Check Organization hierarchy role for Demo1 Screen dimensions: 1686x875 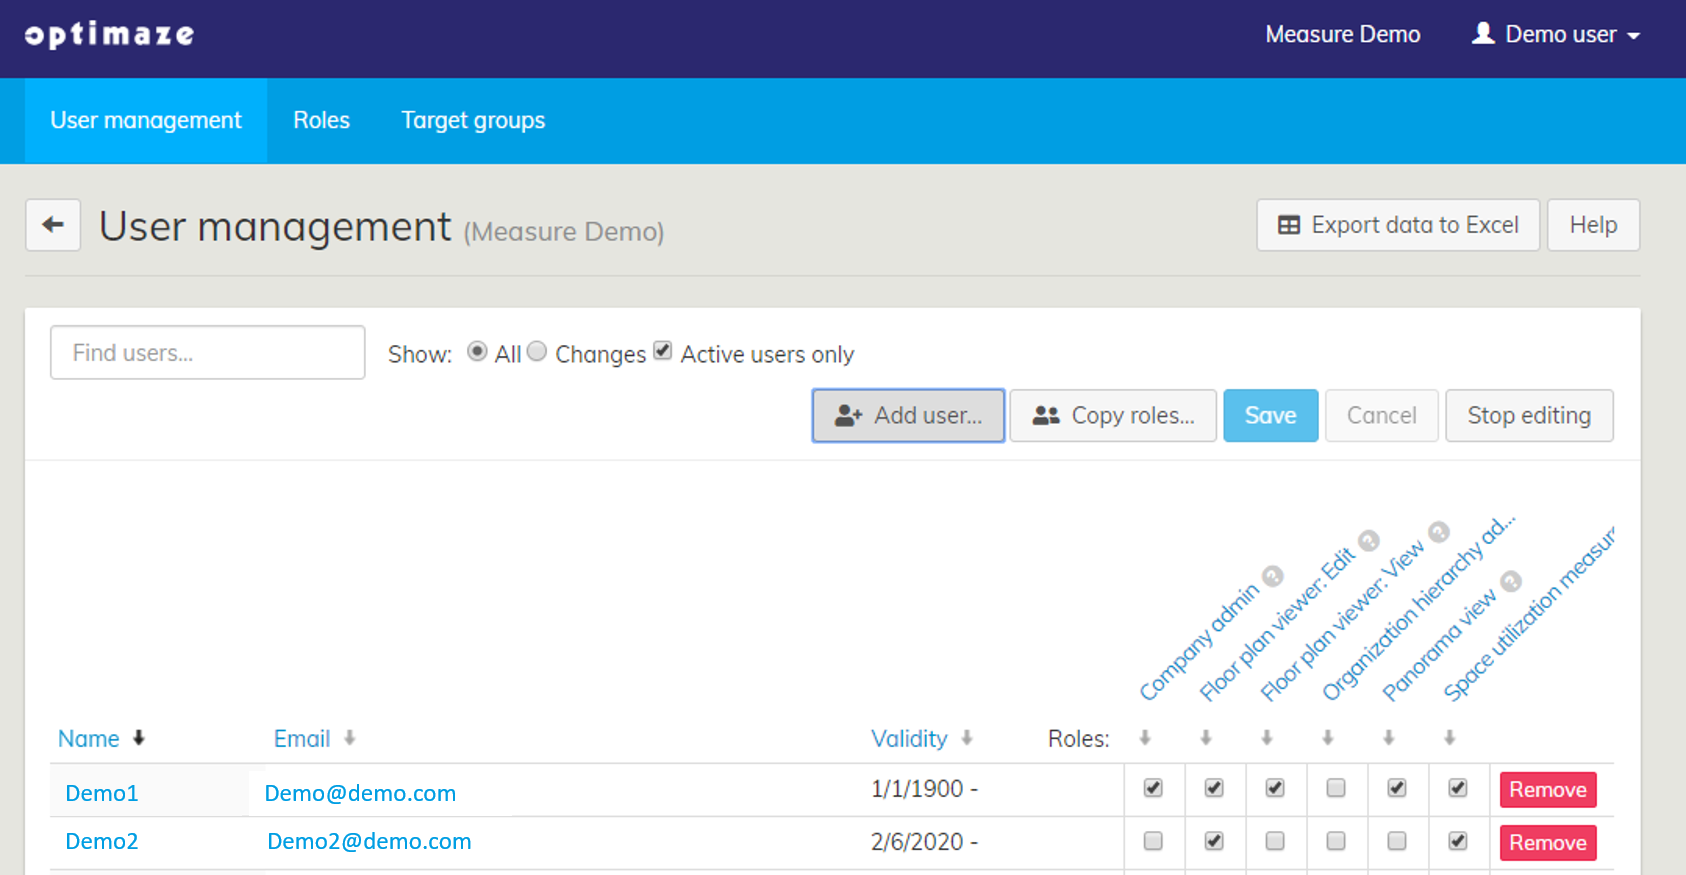(1336, 788)
